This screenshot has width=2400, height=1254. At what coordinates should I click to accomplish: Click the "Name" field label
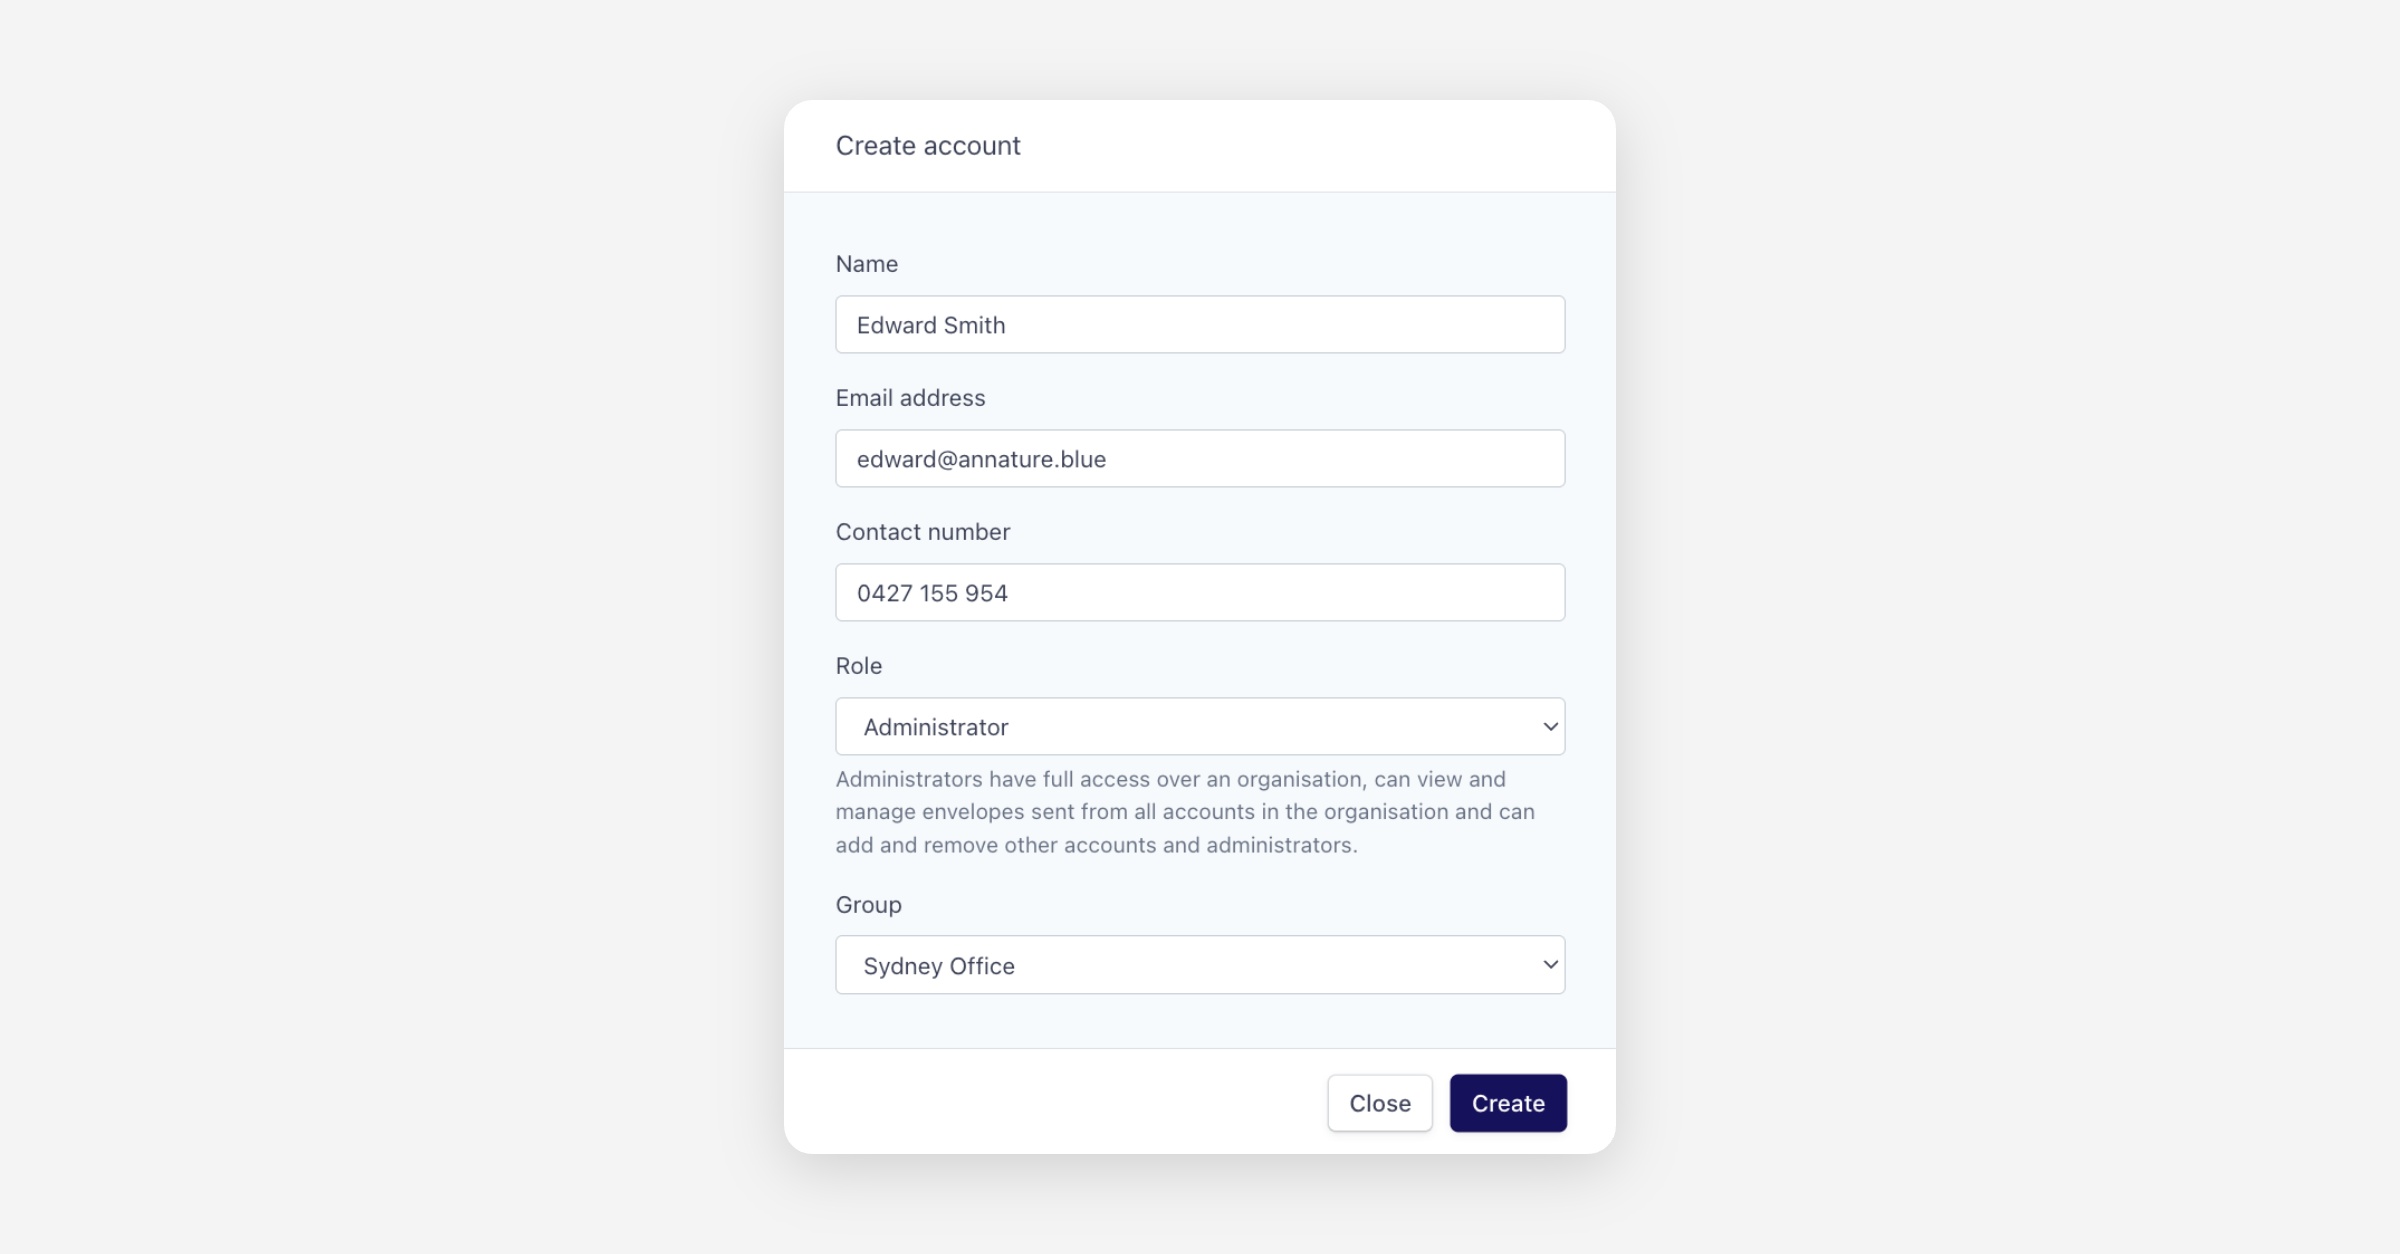click(866, 264)
